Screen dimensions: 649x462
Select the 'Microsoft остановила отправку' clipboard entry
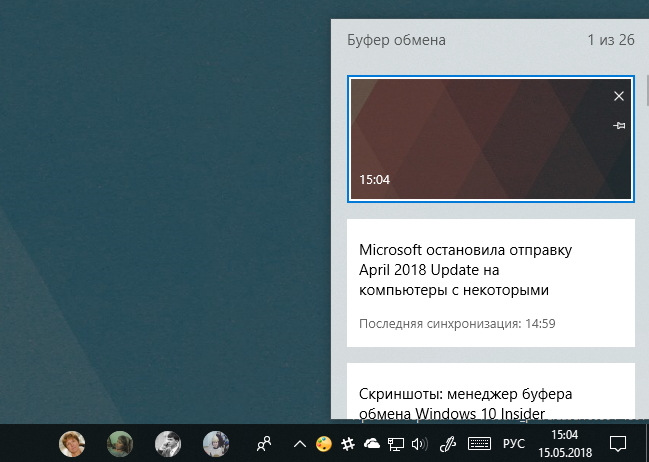pyautogui.click(x=490, y=283)
